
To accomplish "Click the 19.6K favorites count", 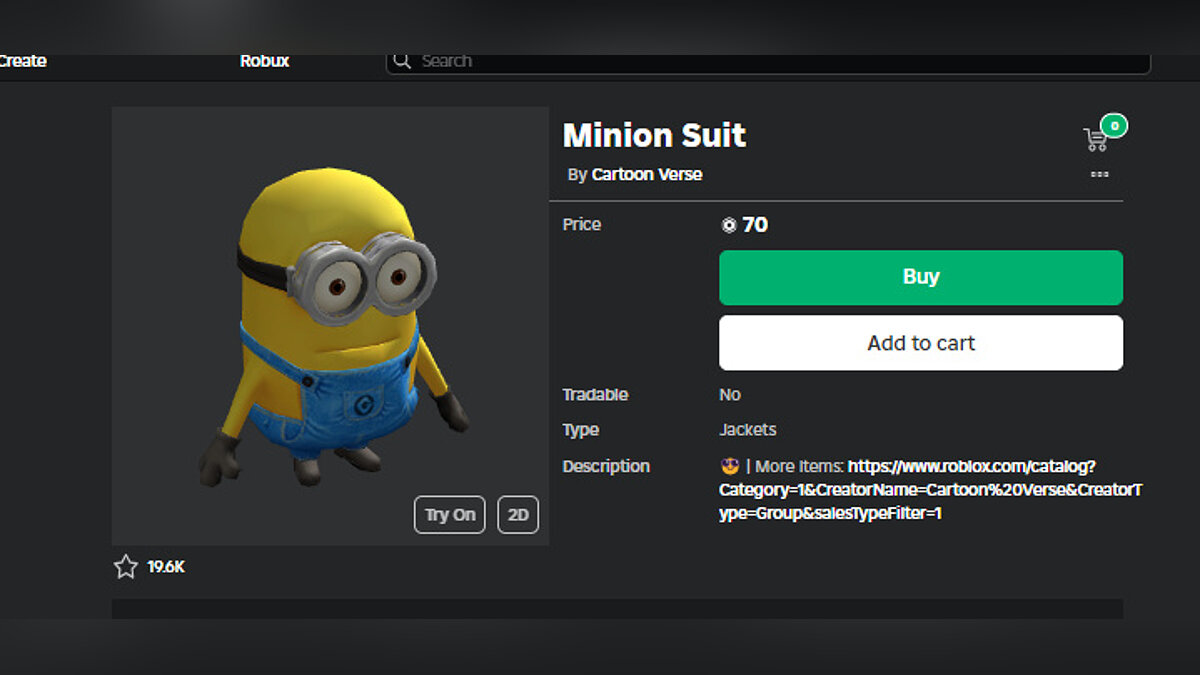I will [166, 567].
